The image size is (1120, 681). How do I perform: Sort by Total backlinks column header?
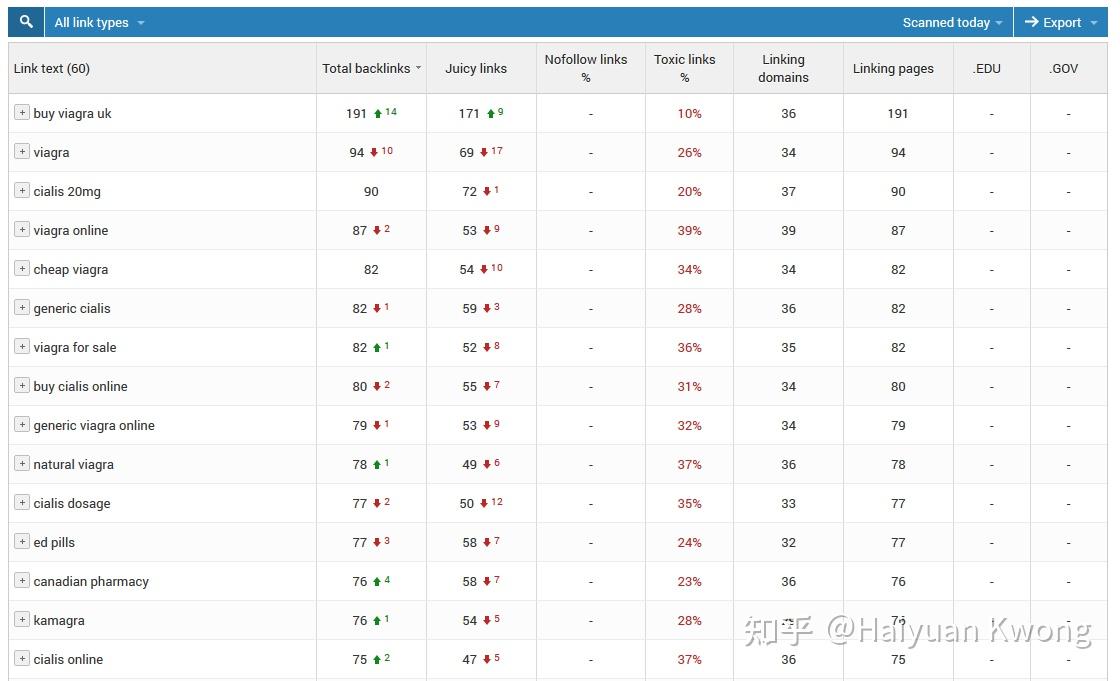(x=371, y=69)
